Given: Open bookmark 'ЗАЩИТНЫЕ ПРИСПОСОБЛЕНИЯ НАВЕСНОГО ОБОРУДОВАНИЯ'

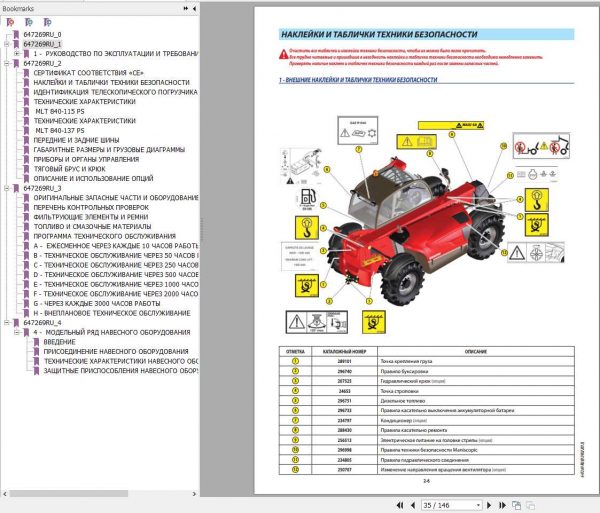Looking at the screenshot, I should pos(121,371).
